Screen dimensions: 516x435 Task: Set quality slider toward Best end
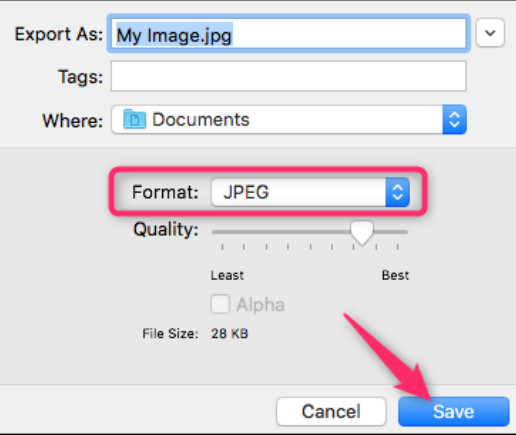click(x=397, y=232)
